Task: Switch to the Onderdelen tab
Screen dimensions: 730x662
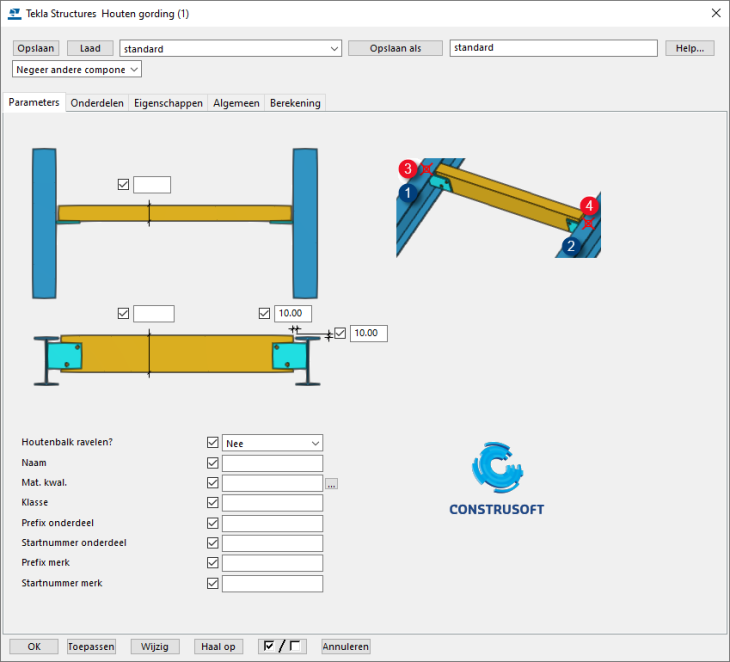Action: click(97, 103)
